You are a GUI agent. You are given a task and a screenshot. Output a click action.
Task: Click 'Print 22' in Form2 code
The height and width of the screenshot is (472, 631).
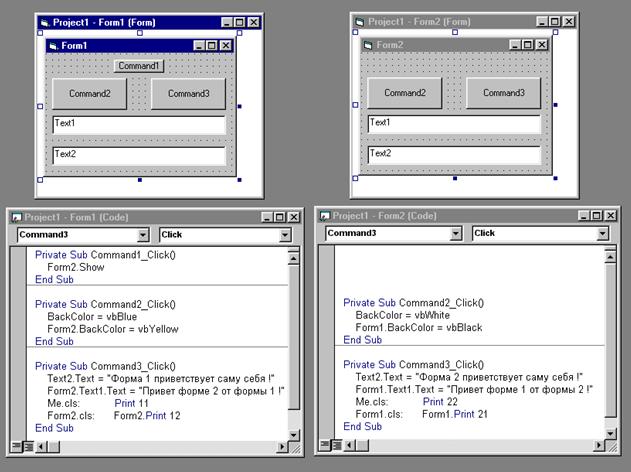440,402
